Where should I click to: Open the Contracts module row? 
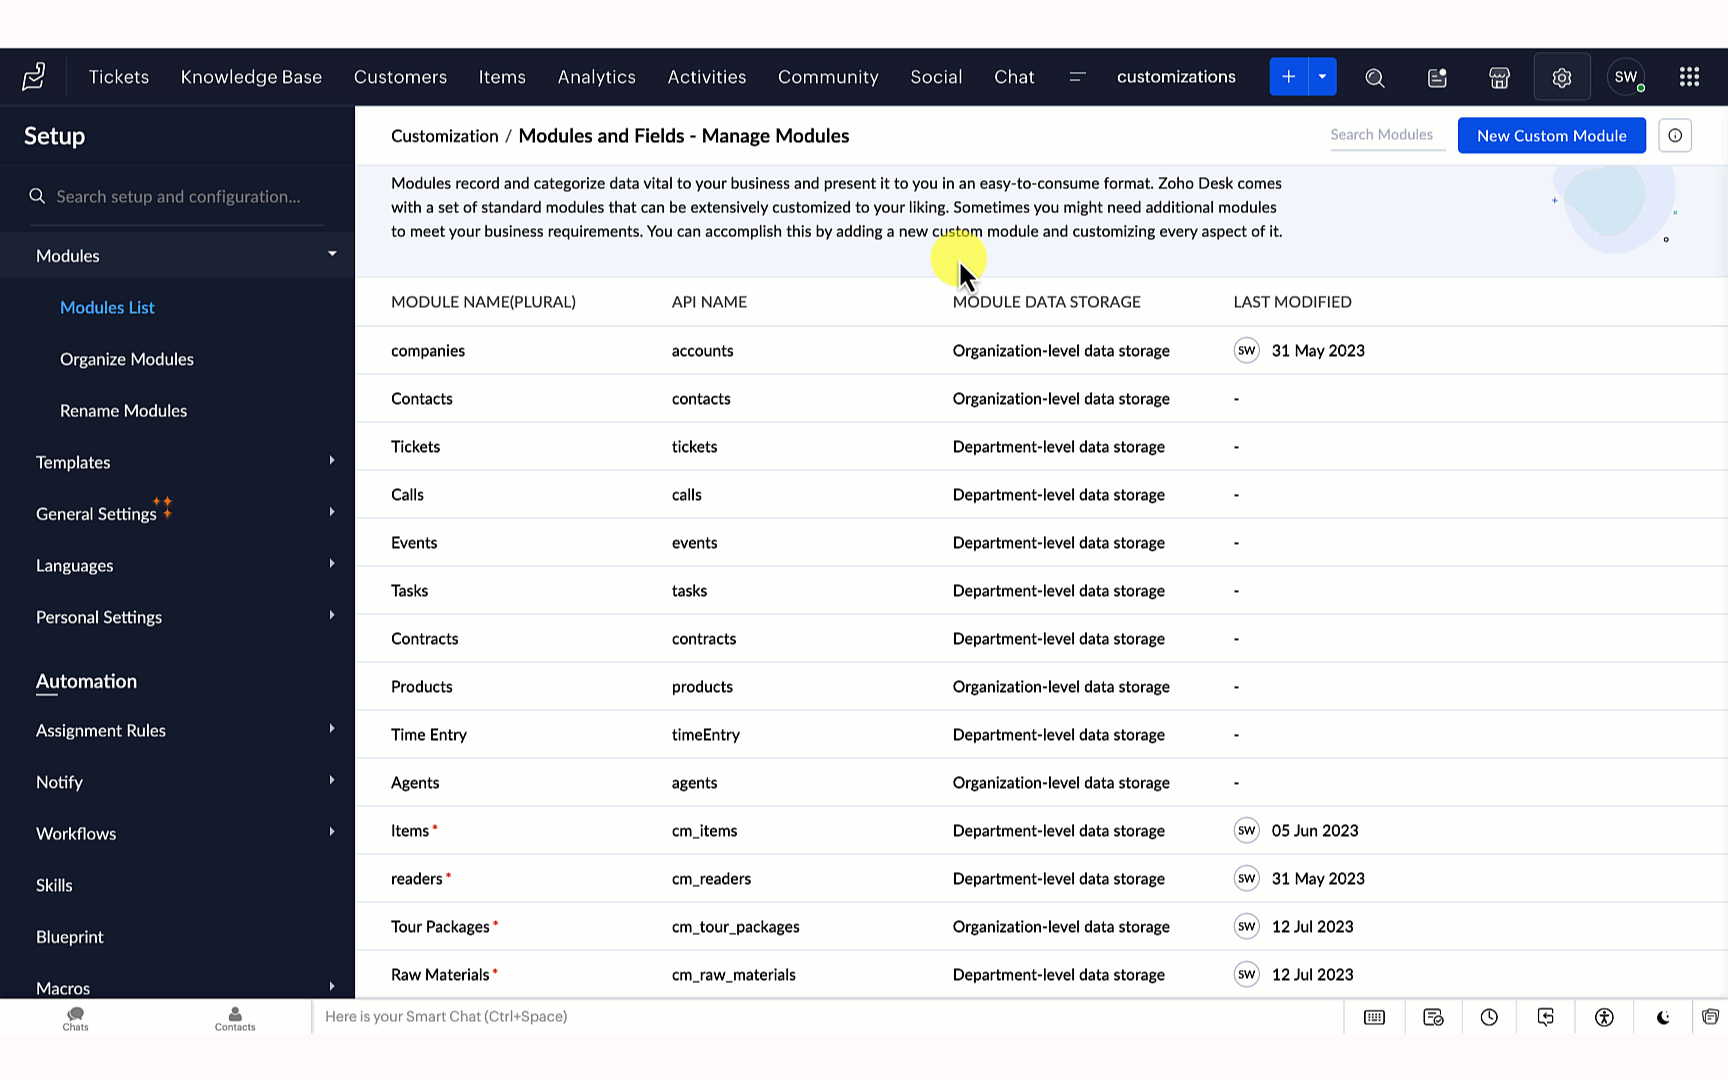point(1041,638)
